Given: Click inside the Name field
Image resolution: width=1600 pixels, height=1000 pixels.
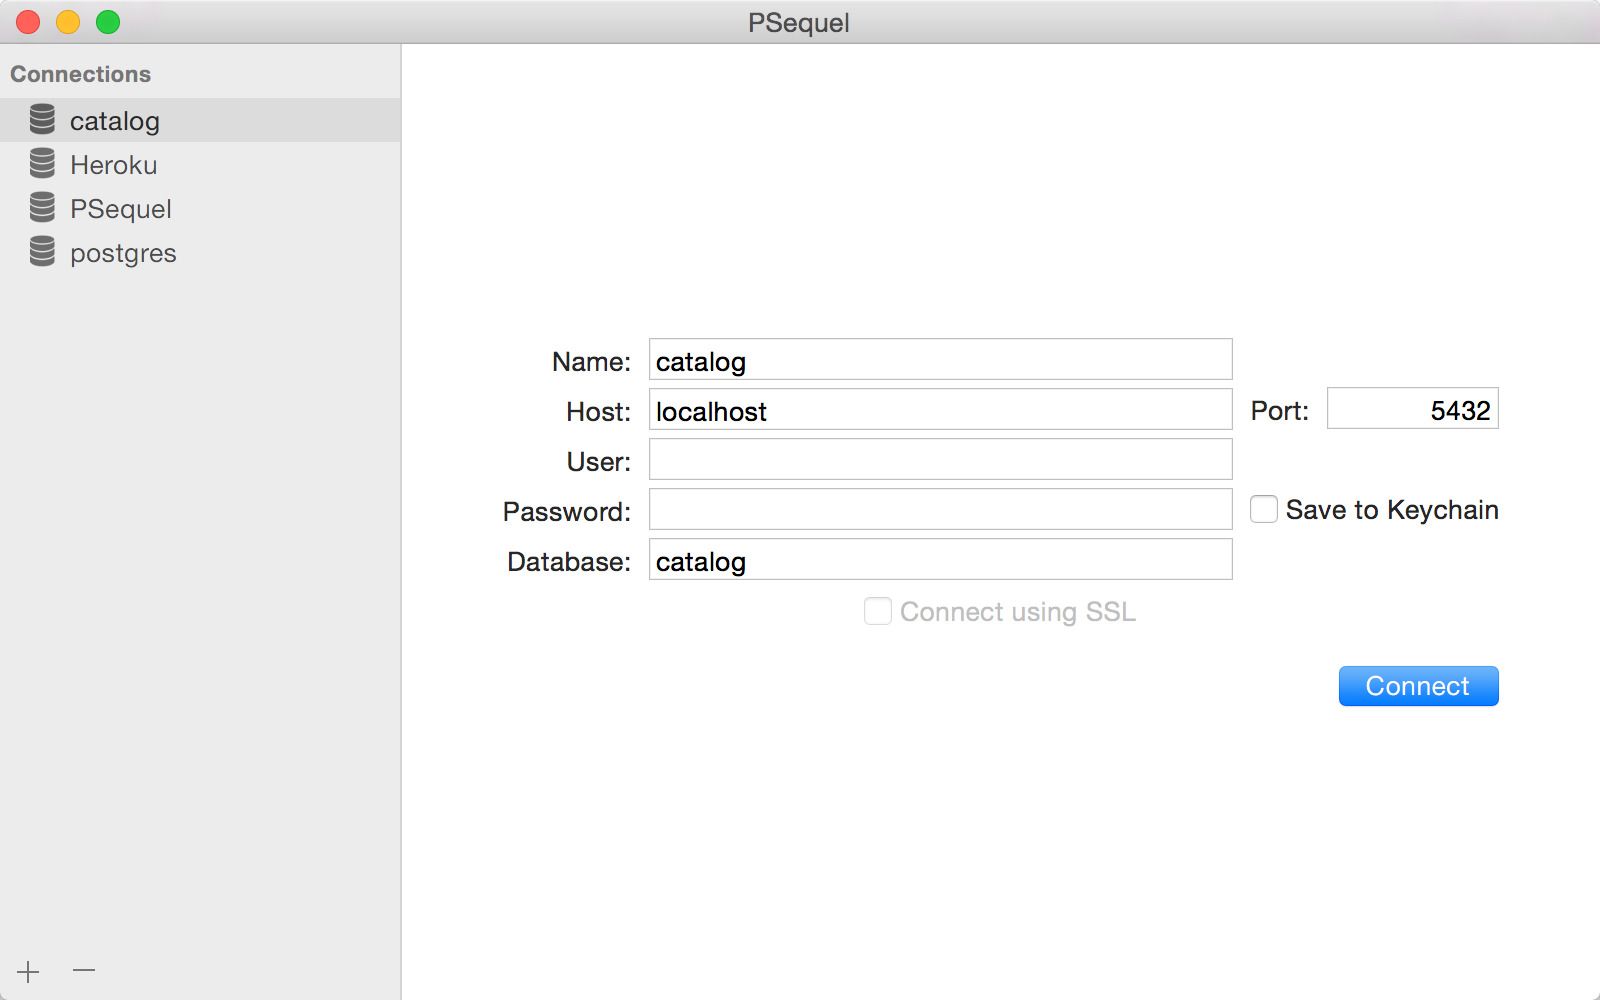Looking at the screenshot, I should pos(939,359).
